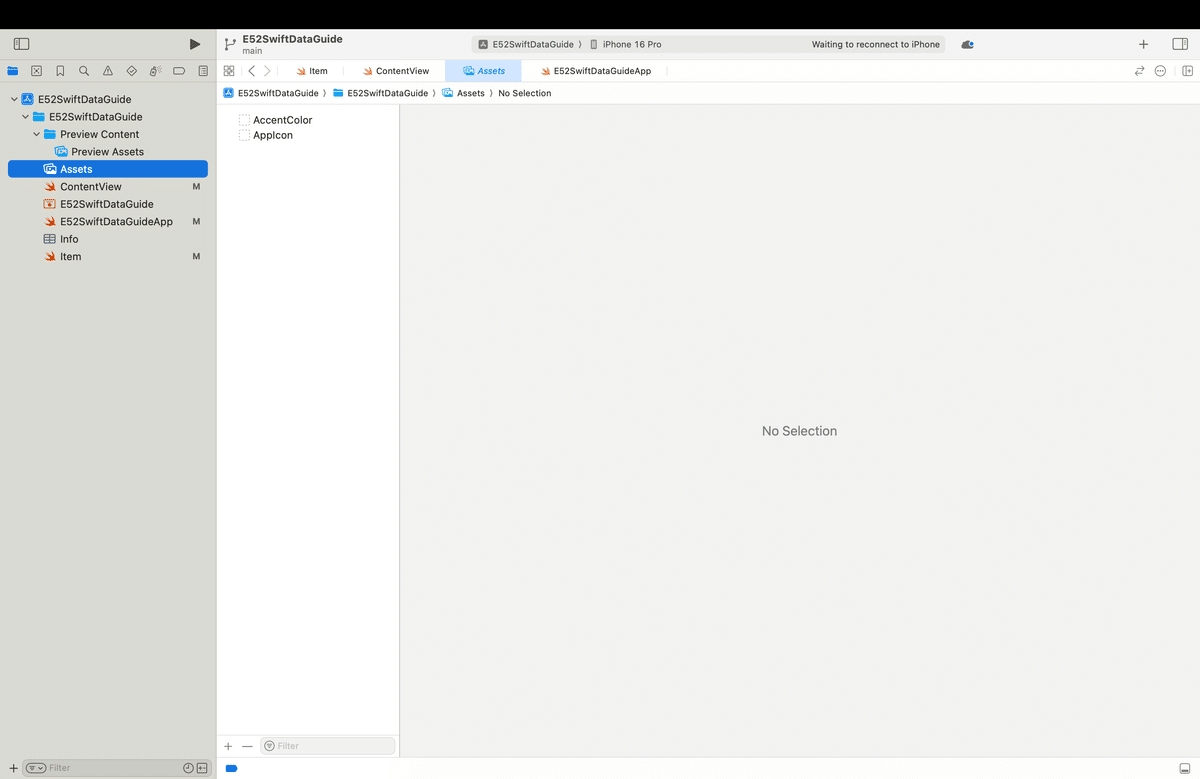Go back with the left chevron

pos(251,71)
